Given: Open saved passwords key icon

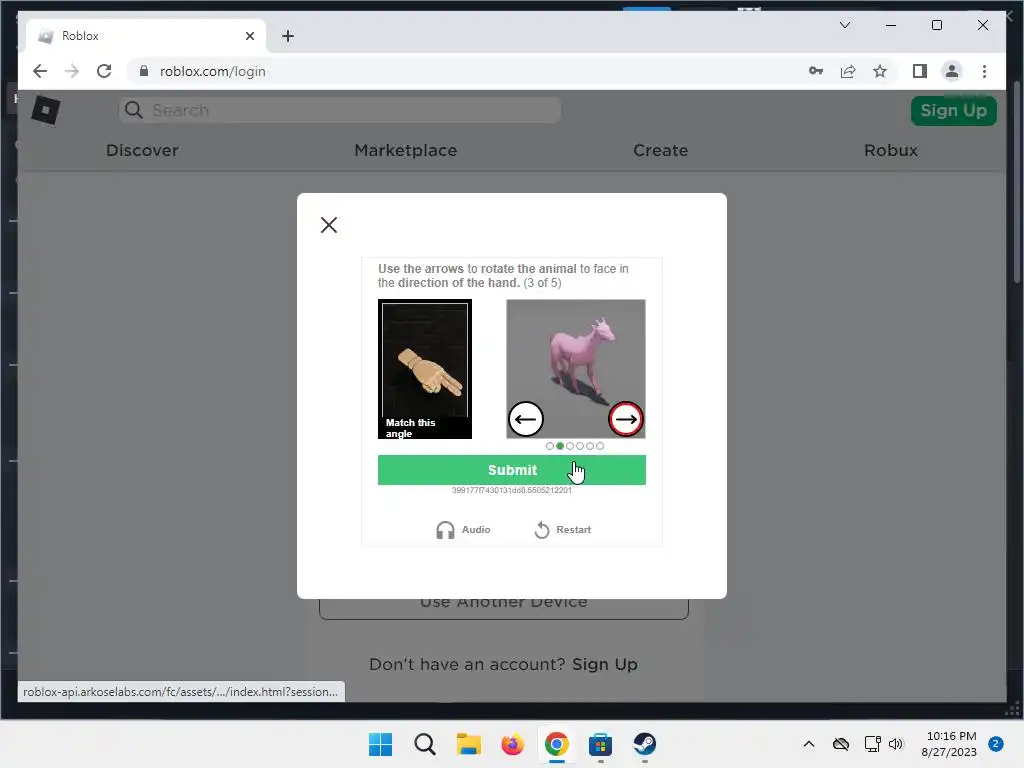Looking at the screenshot, I should click(x=816, y=71).
